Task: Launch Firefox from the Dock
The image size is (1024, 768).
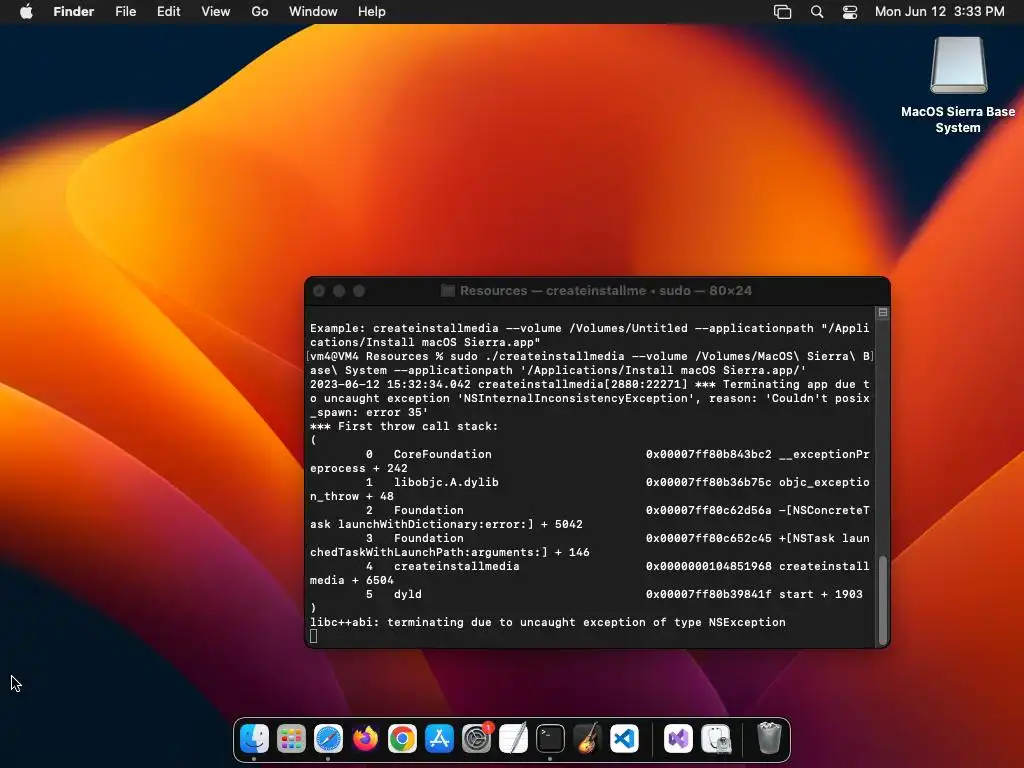Action: click(x=365, y=739)
